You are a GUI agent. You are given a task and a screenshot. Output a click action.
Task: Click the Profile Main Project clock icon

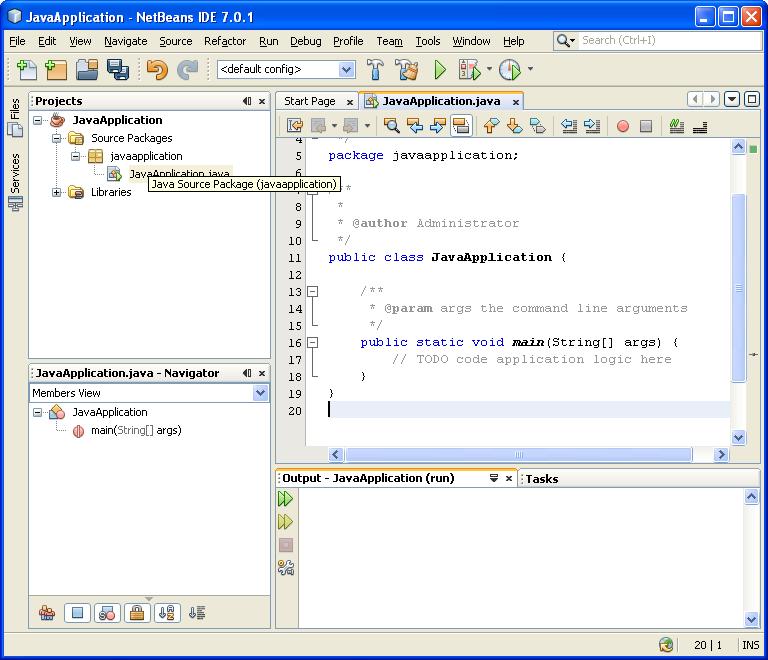[510, 70]
